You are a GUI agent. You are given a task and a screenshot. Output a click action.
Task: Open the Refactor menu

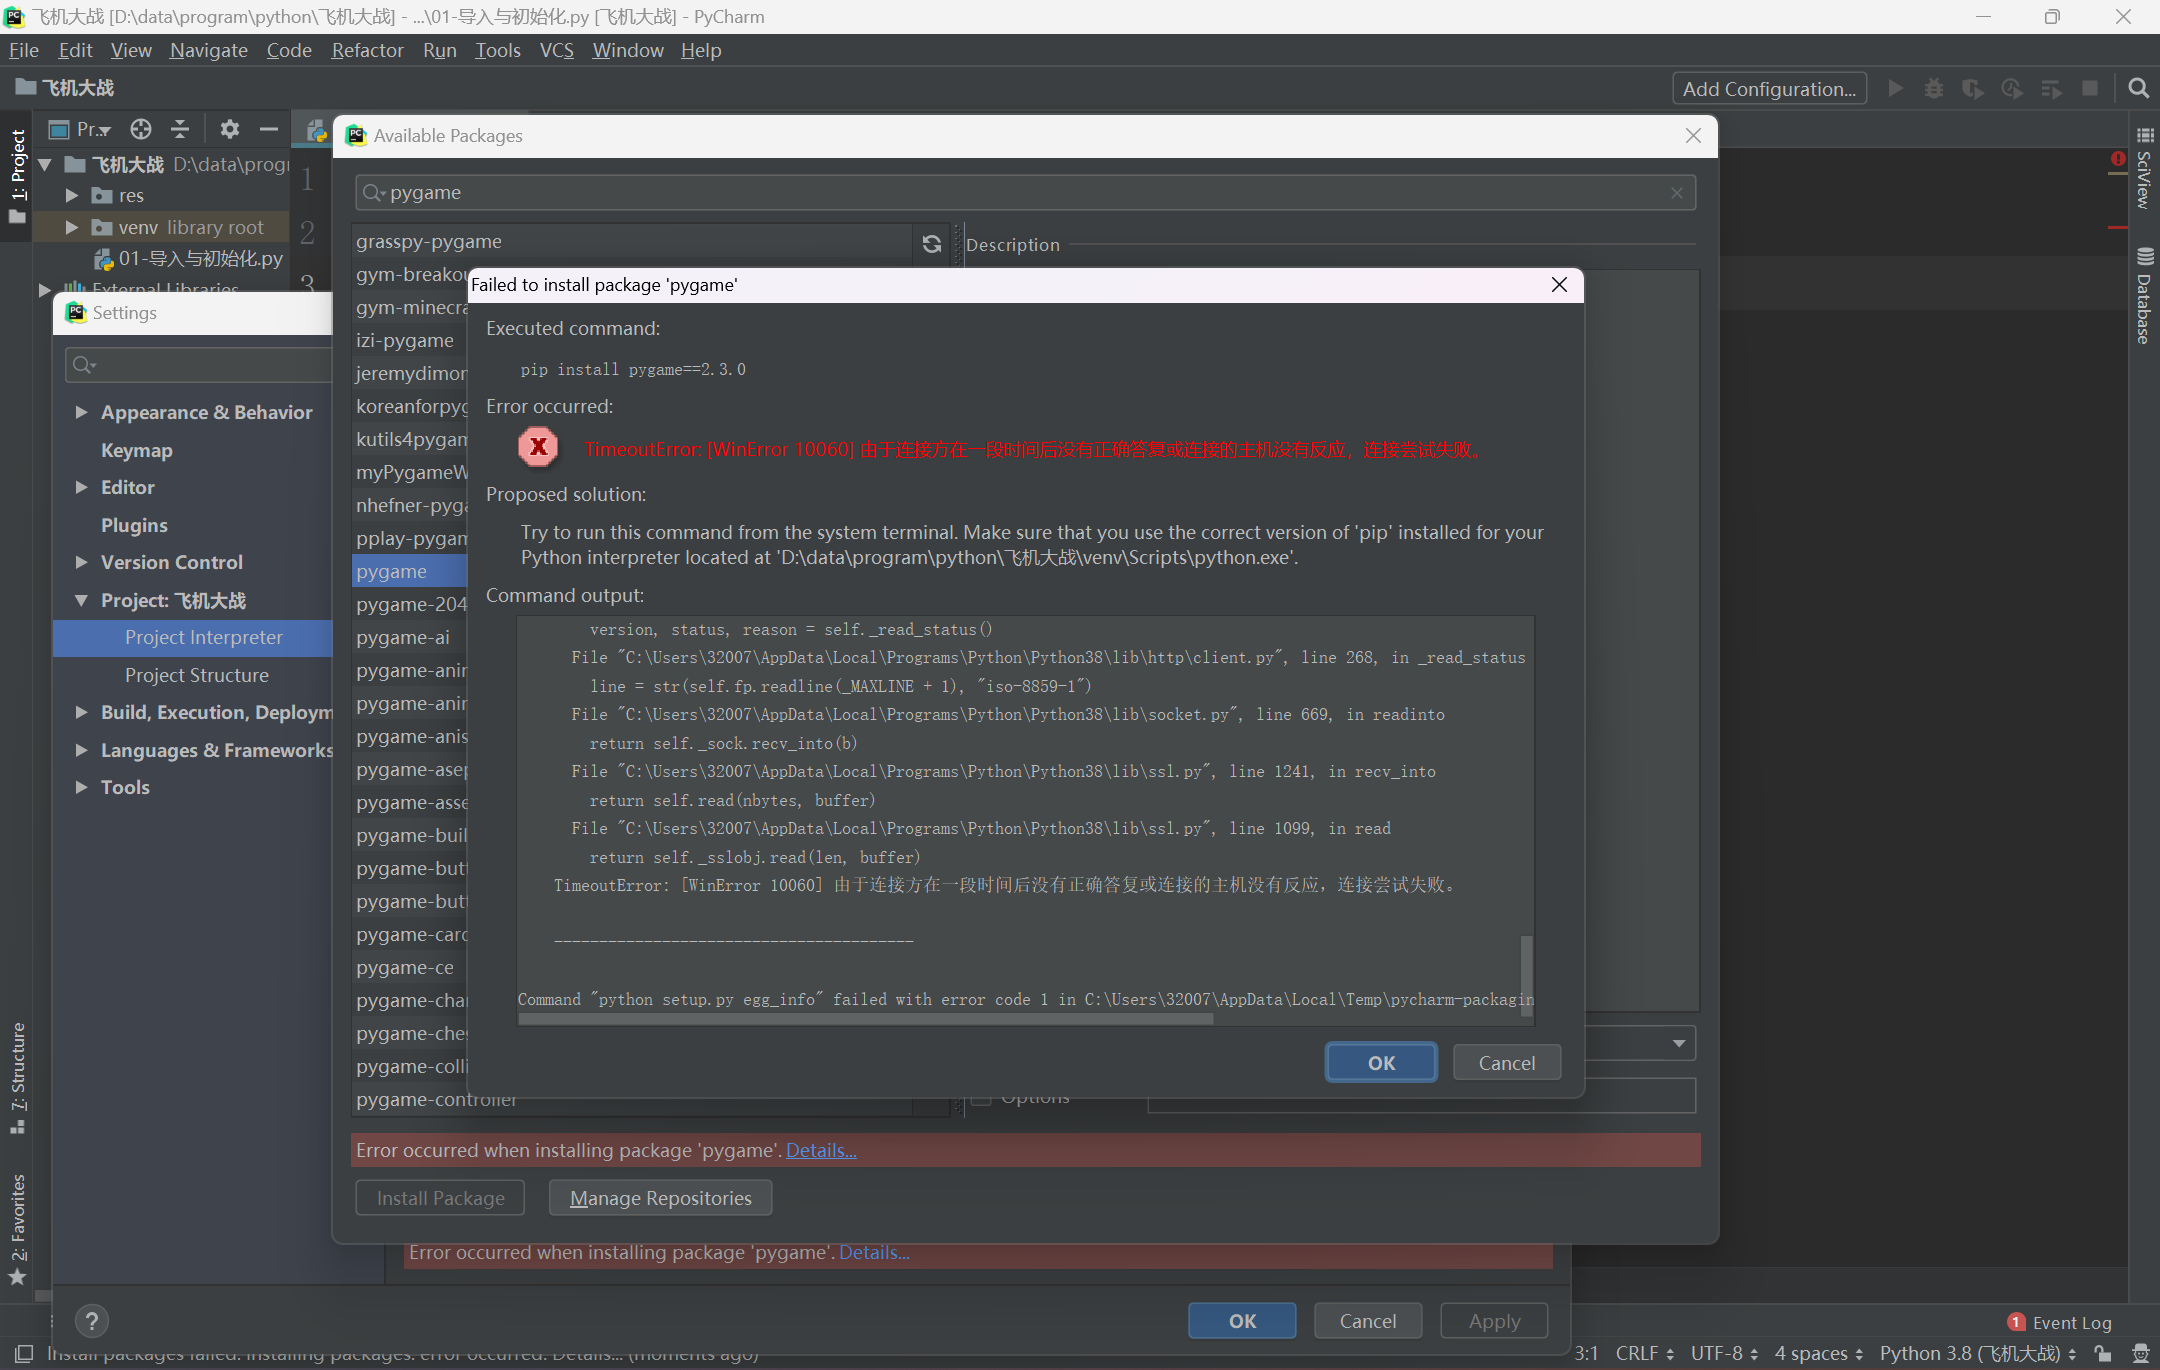pos(367,50)
